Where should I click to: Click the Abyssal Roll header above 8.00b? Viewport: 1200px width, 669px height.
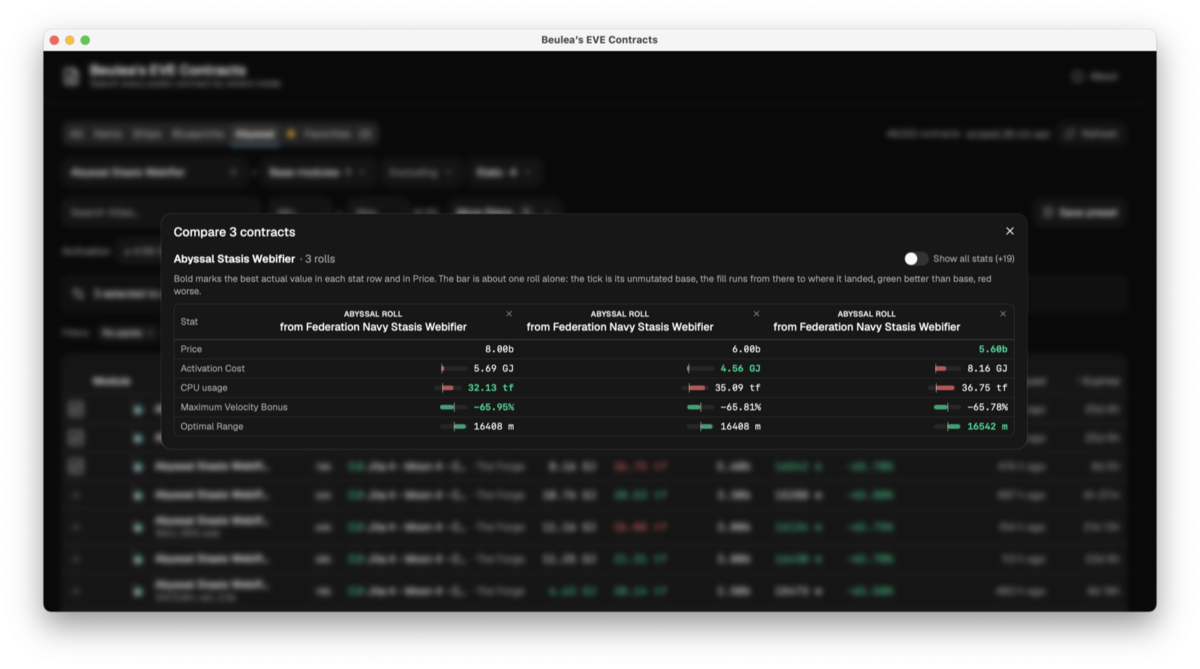tap(373, 314)
